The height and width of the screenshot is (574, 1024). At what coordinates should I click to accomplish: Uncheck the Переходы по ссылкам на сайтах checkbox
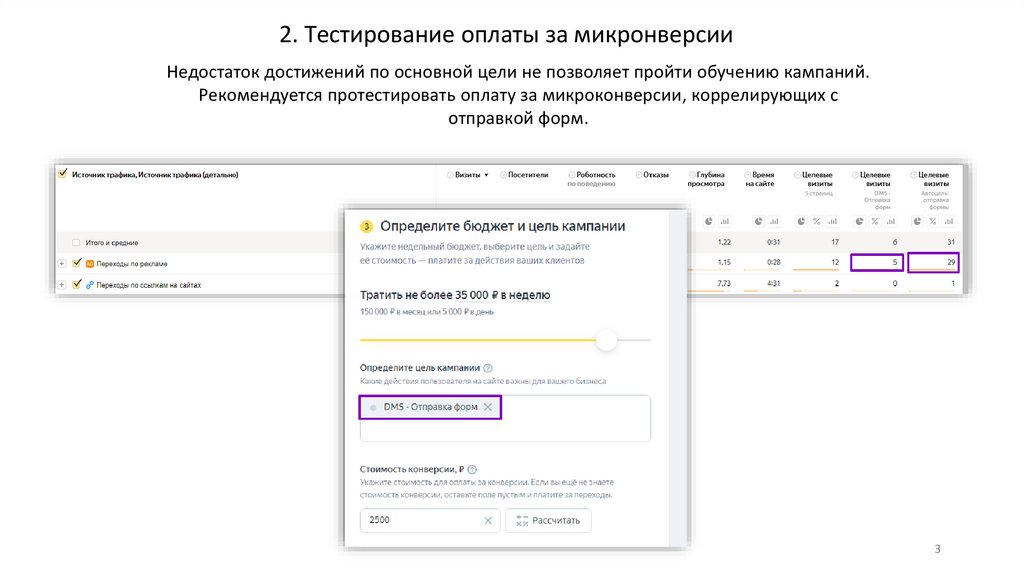click(76, 285)
